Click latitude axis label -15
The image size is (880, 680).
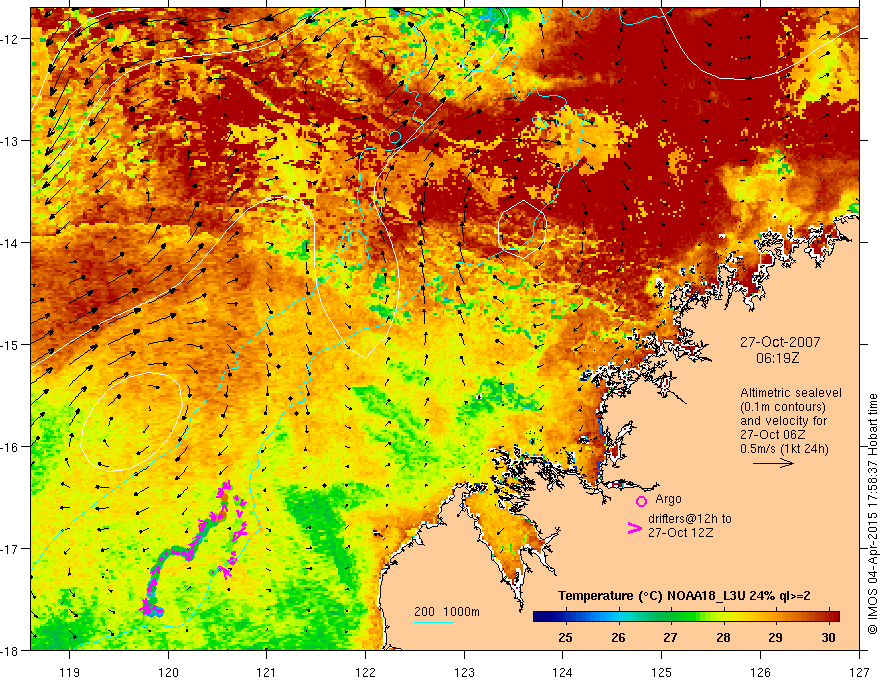coord(10,345)
